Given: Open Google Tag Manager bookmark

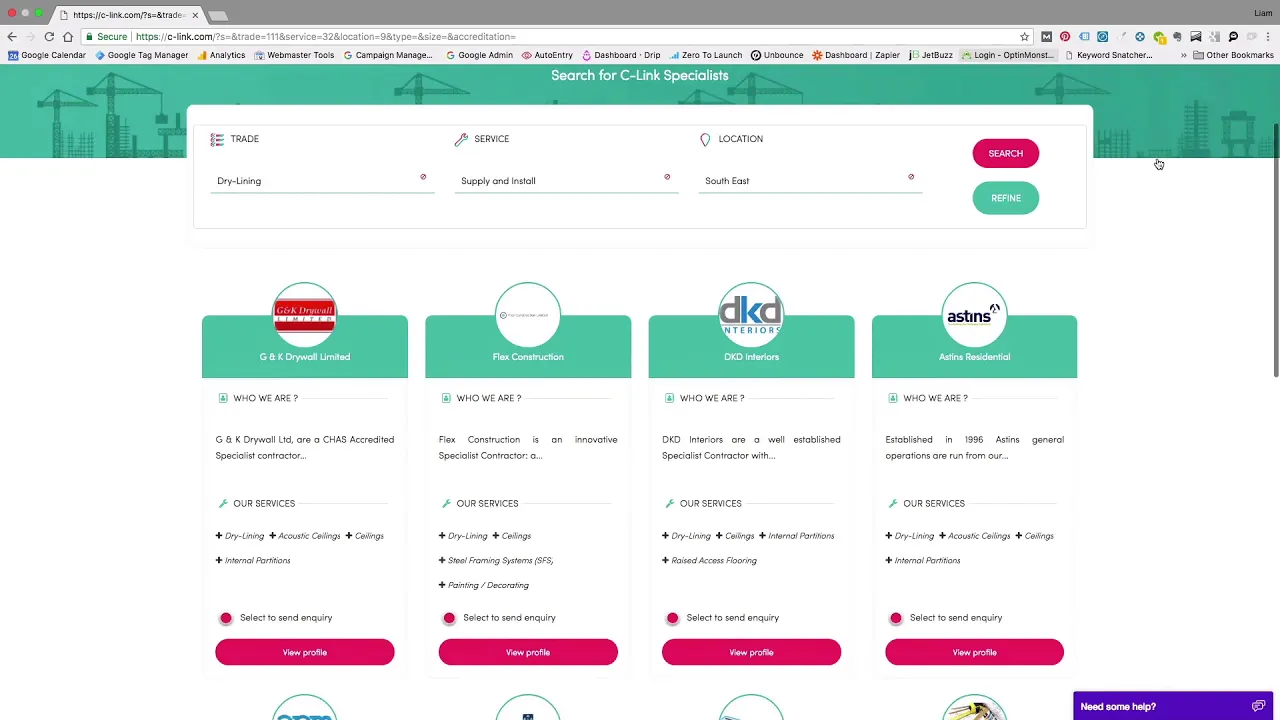Looking at the screenshot, I should point(141,55).
